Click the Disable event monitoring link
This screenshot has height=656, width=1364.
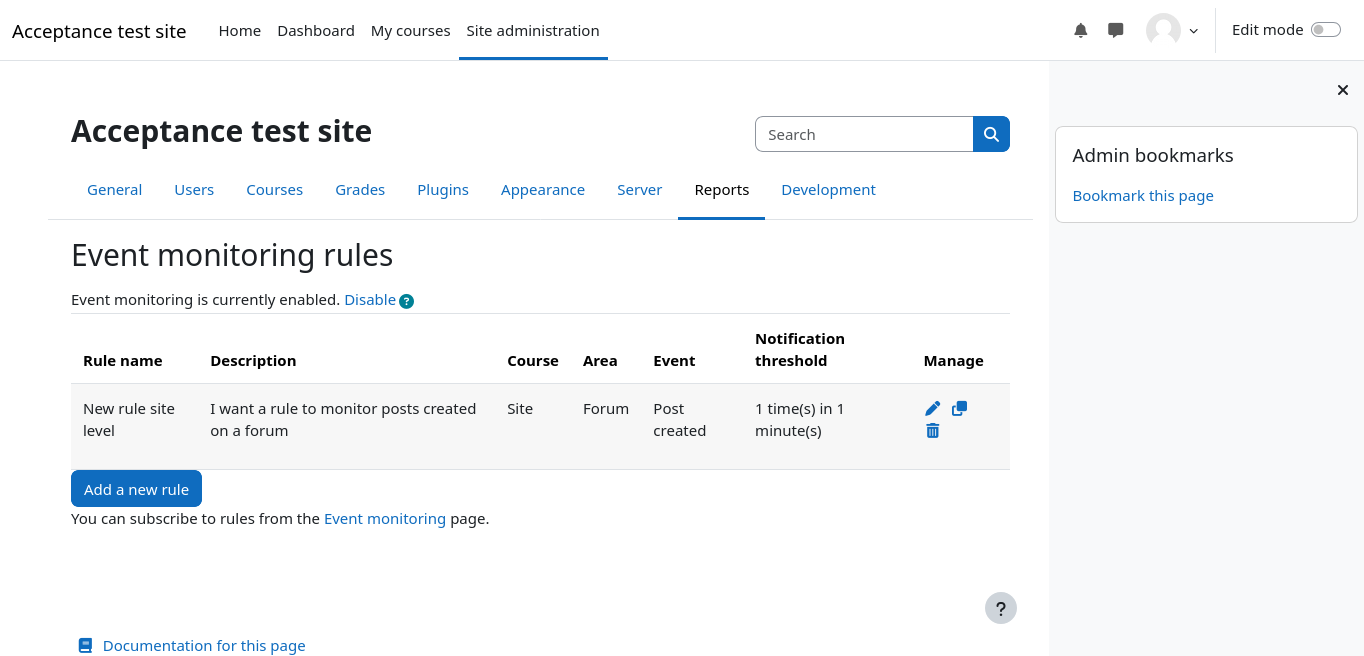(370, 300)
